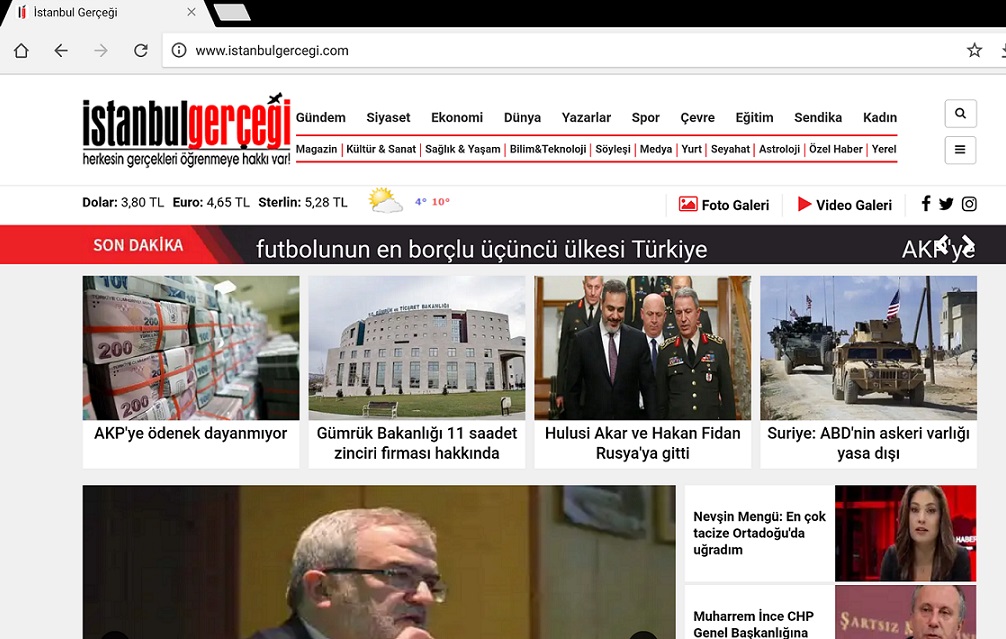Open the Foto Galeri link

point(724,205)
